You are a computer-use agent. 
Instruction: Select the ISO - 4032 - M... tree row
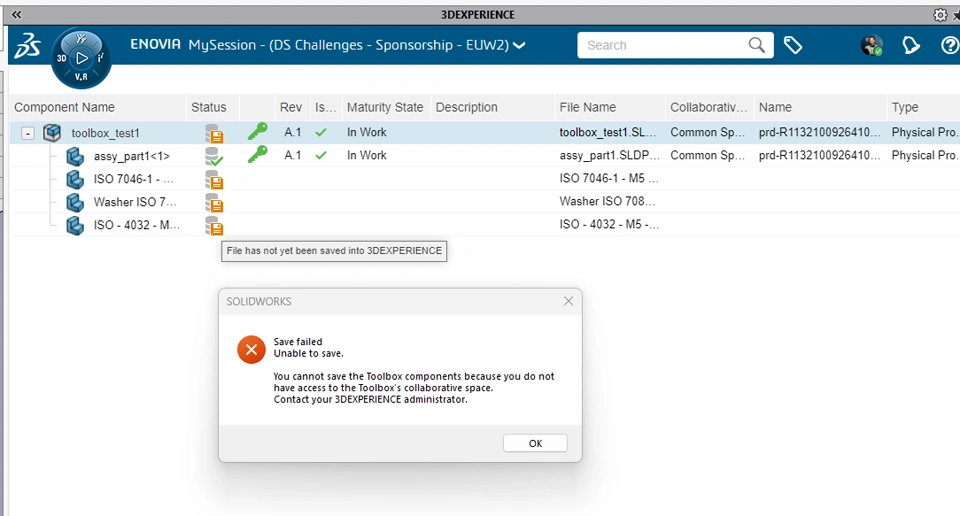pyautogui.click(x=484, y=225)
